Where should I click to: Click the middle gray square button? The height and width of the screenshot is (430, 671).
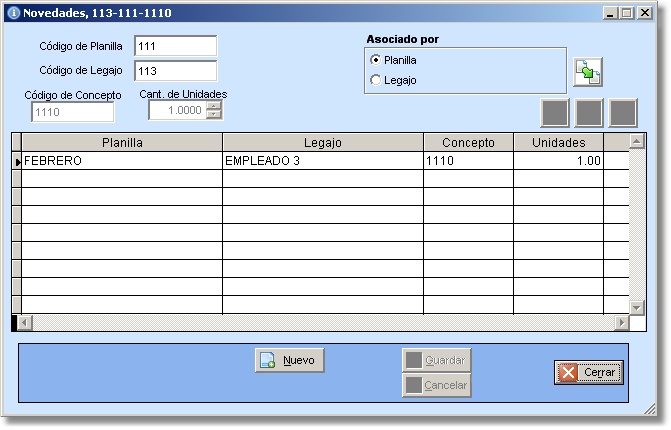(589, 113)
